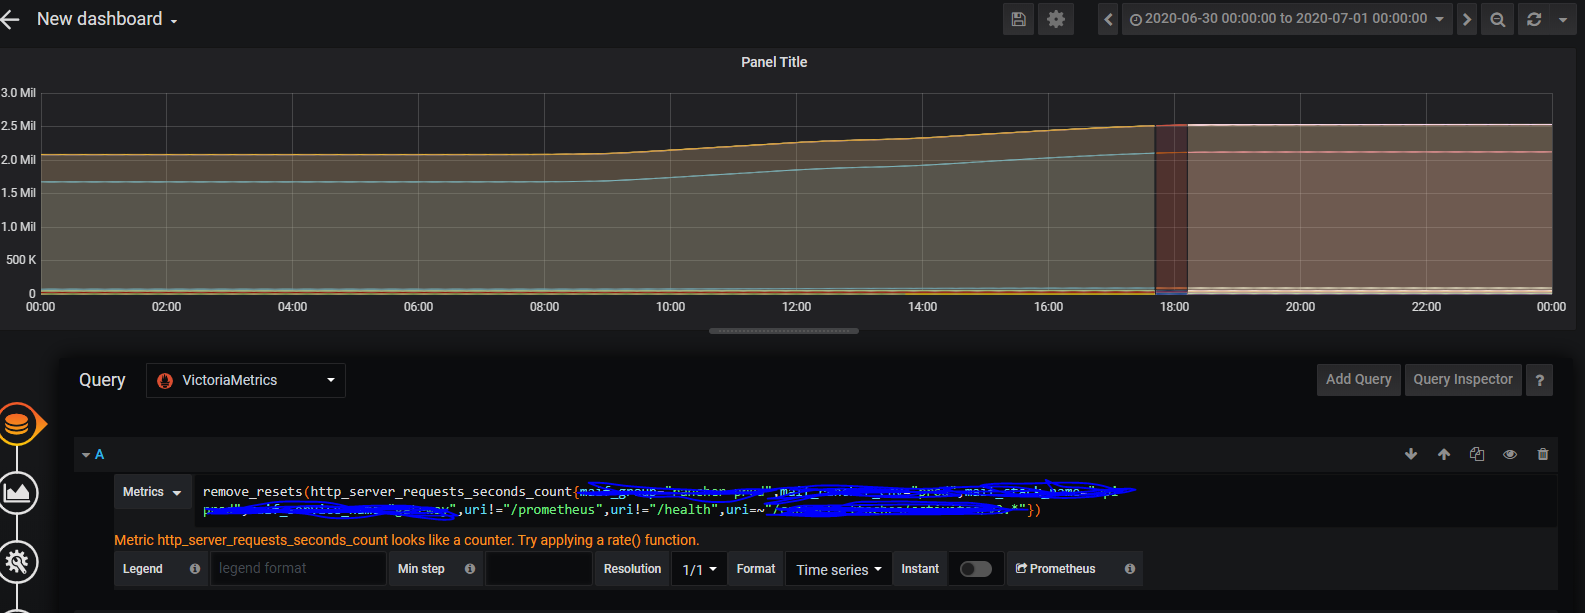
Task: Shift time range backward with left chevron
Action: pyautogui.click(x=1108, y=19)
